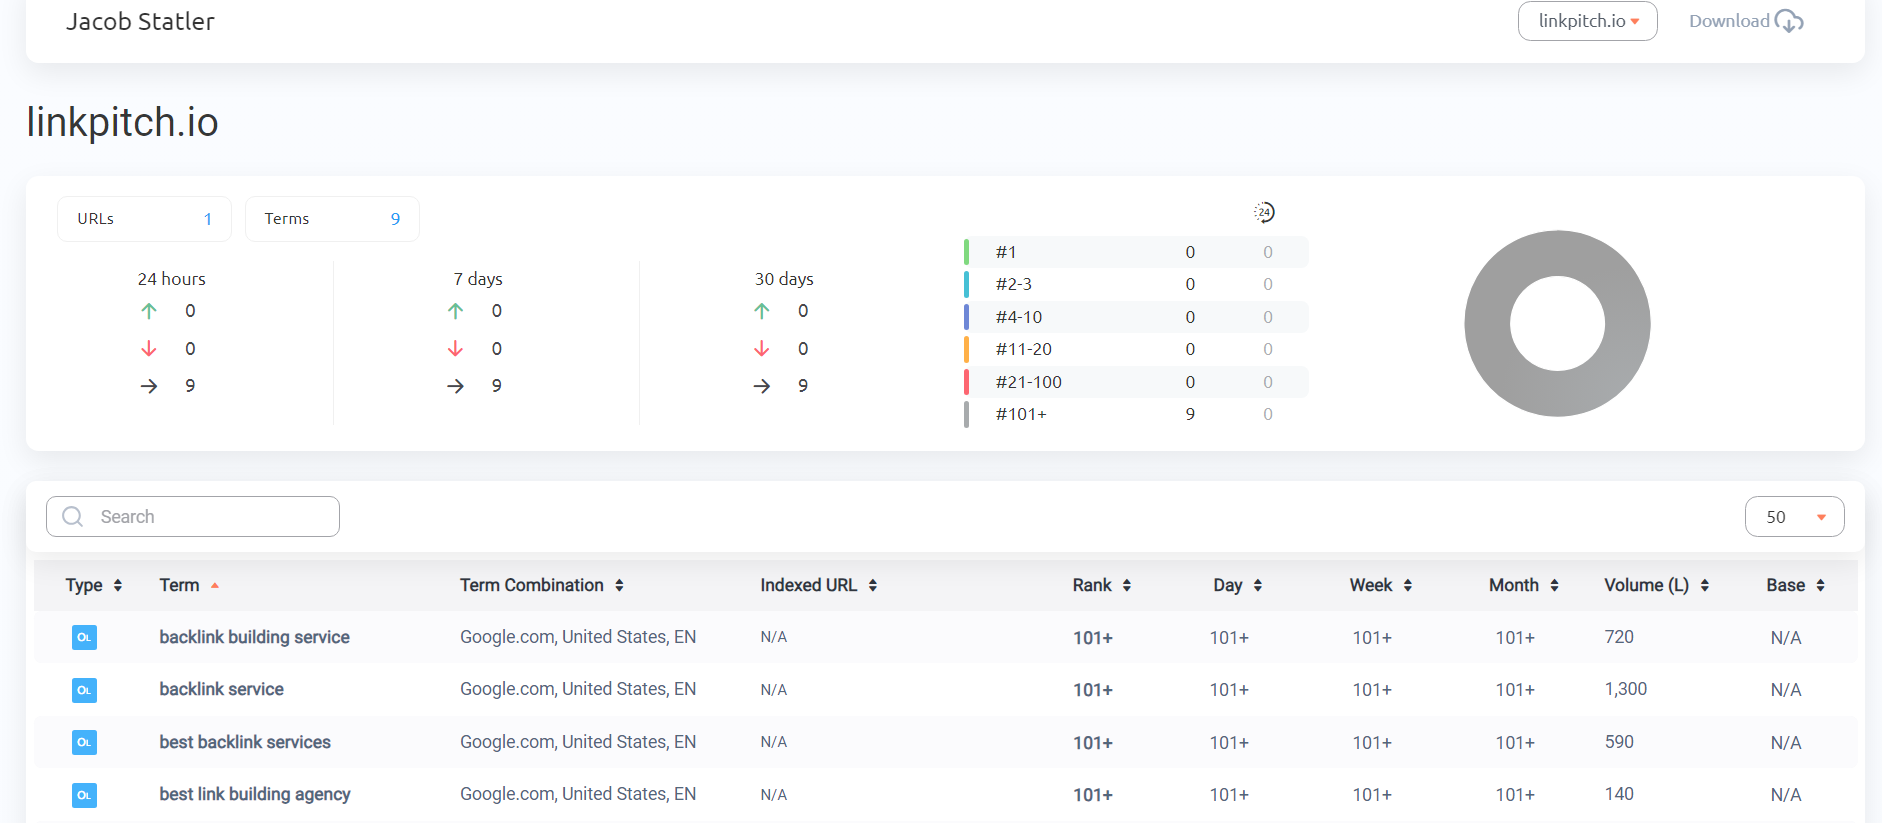The height and width of the screenshot is (823, 1882).
Task: Open the linkpitch.io domain dropdown
Action: click(x=1587, y=21)
